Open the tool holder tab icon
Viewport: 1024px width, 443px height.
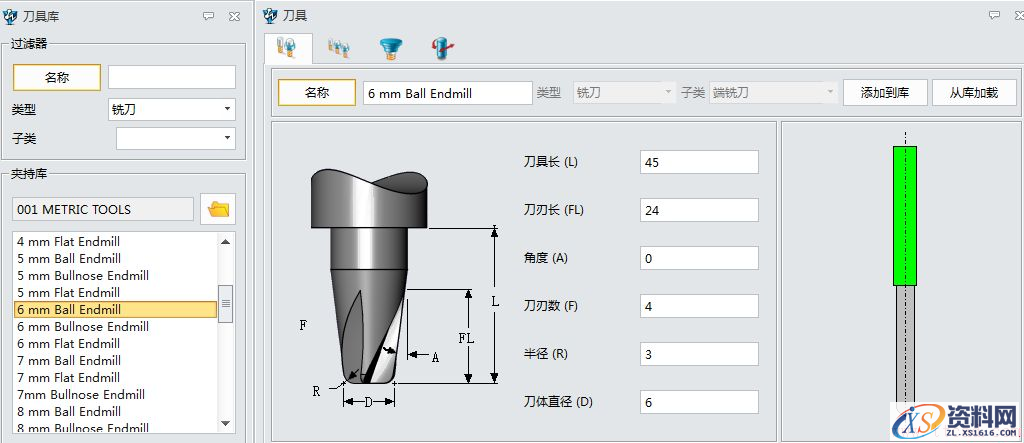coord(391,48)
